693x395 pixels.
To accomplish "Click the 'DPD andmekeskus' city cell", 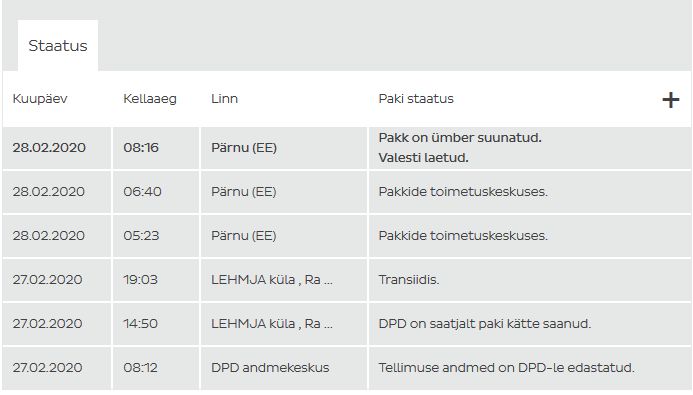I will [270, 368].
